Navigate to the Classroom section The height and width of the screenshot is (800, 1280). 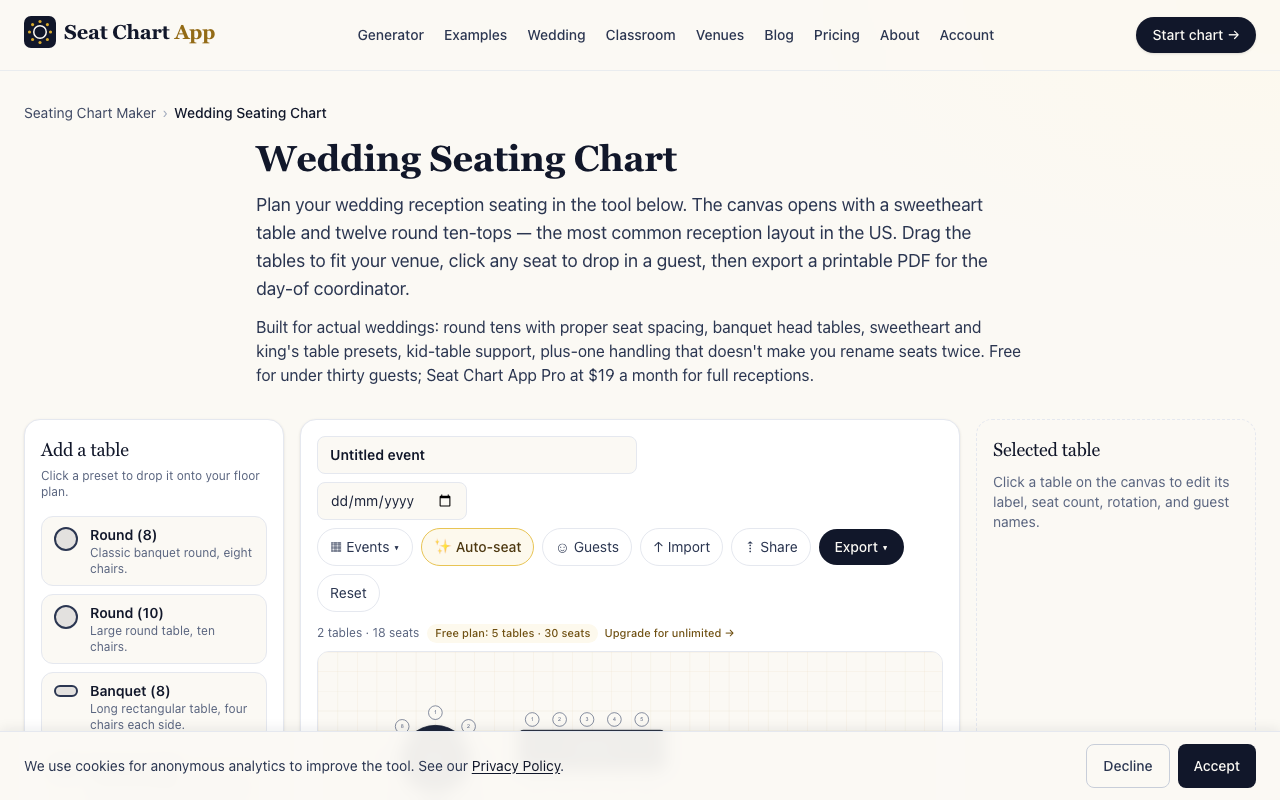click(x=640, y=35)
